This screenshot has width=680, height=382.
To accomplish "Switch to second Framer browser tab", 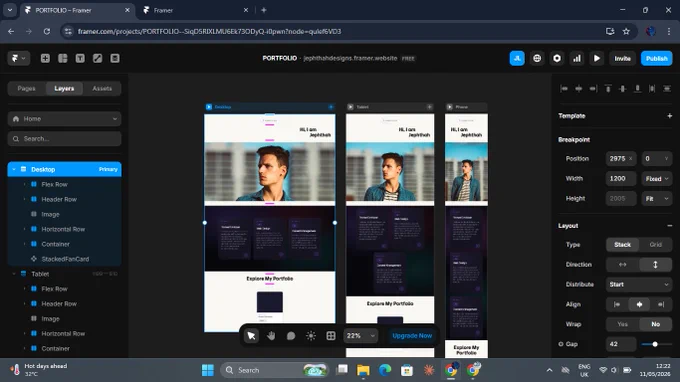I will [195, 10].
